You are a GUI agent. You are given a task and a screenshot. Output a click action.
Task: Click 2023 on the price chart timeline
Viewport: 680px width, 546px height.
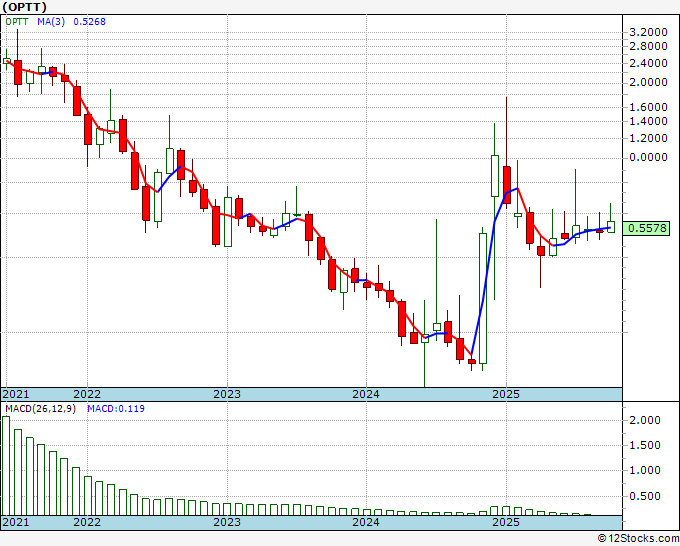tap(227, 394)
